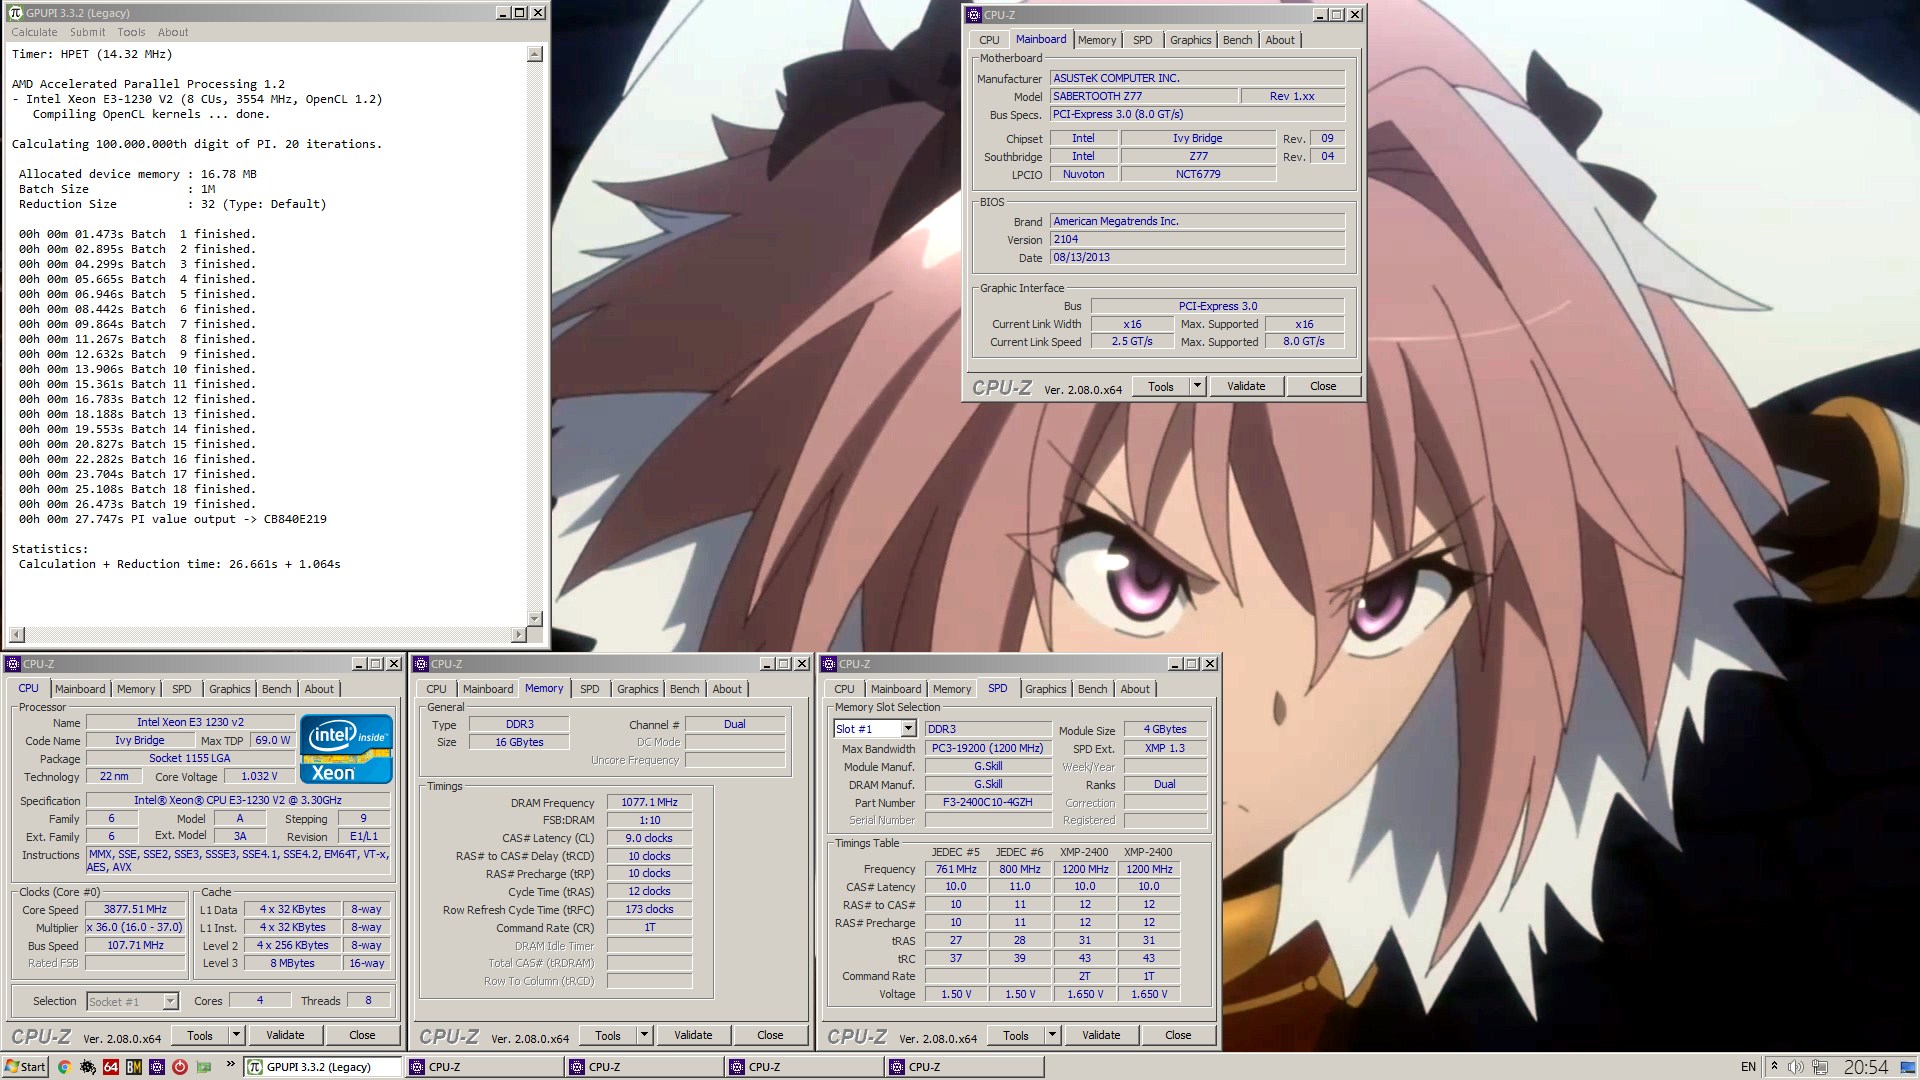Open the BM icon in quick launch
1920x1080 pixels.
[133, 1067]
